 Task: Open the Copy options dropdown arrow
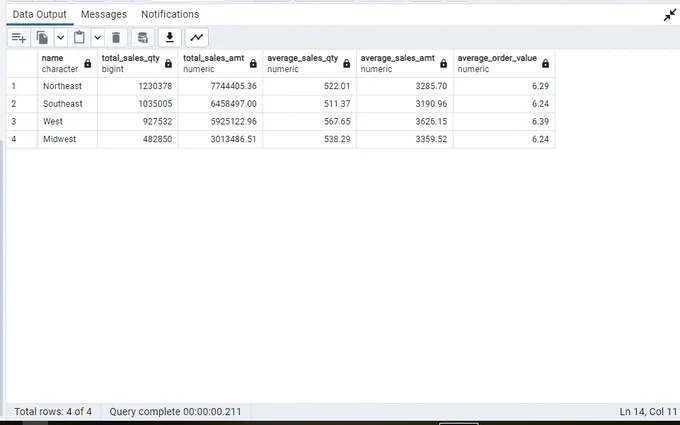click(61, 38)
